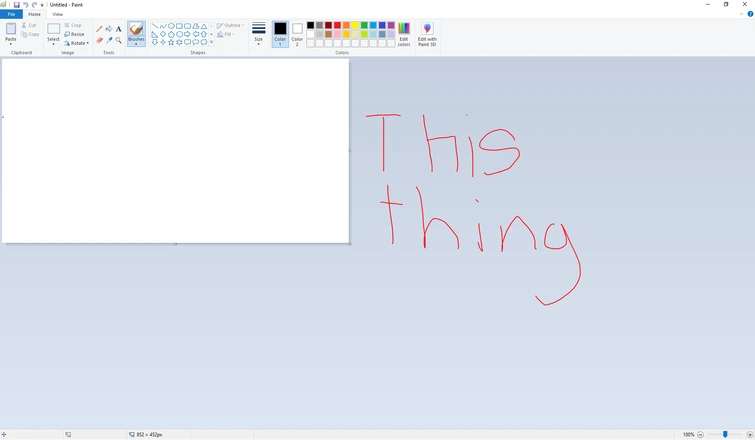Click the Save icon in title bar
The image size is (755, 440).
click(x=16, y=4)
